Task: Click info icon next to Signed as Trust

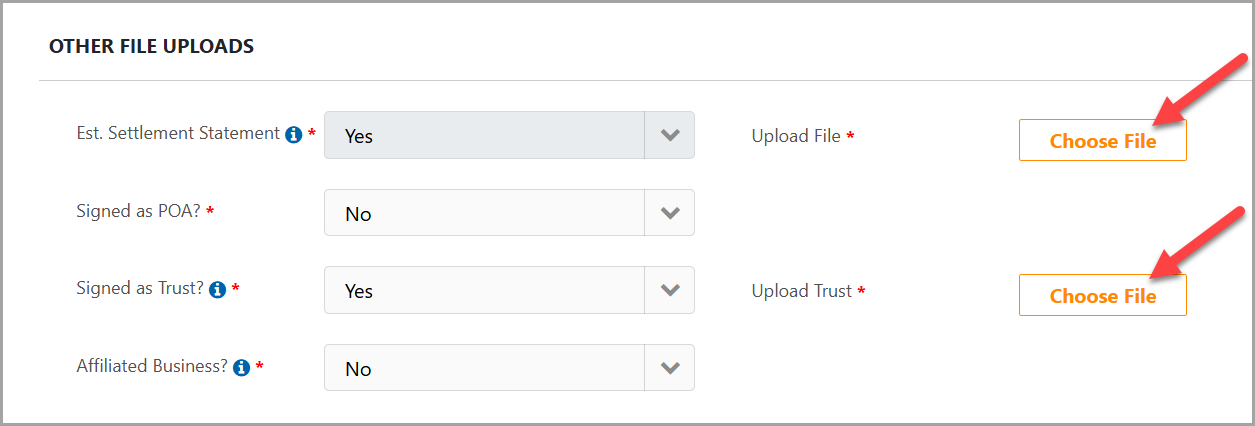Action: pyautogui.click(x=217, y=289)
